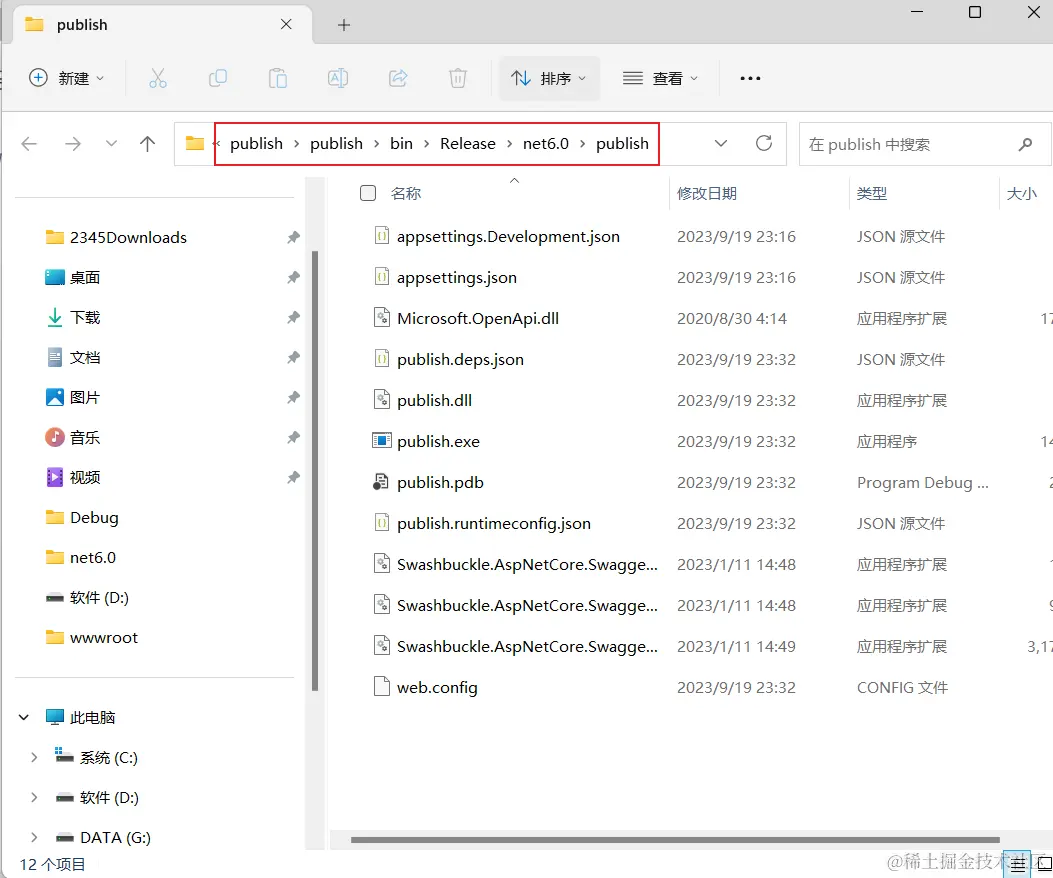Click the Release breadcrumb segment

click(x=467, y=144)
